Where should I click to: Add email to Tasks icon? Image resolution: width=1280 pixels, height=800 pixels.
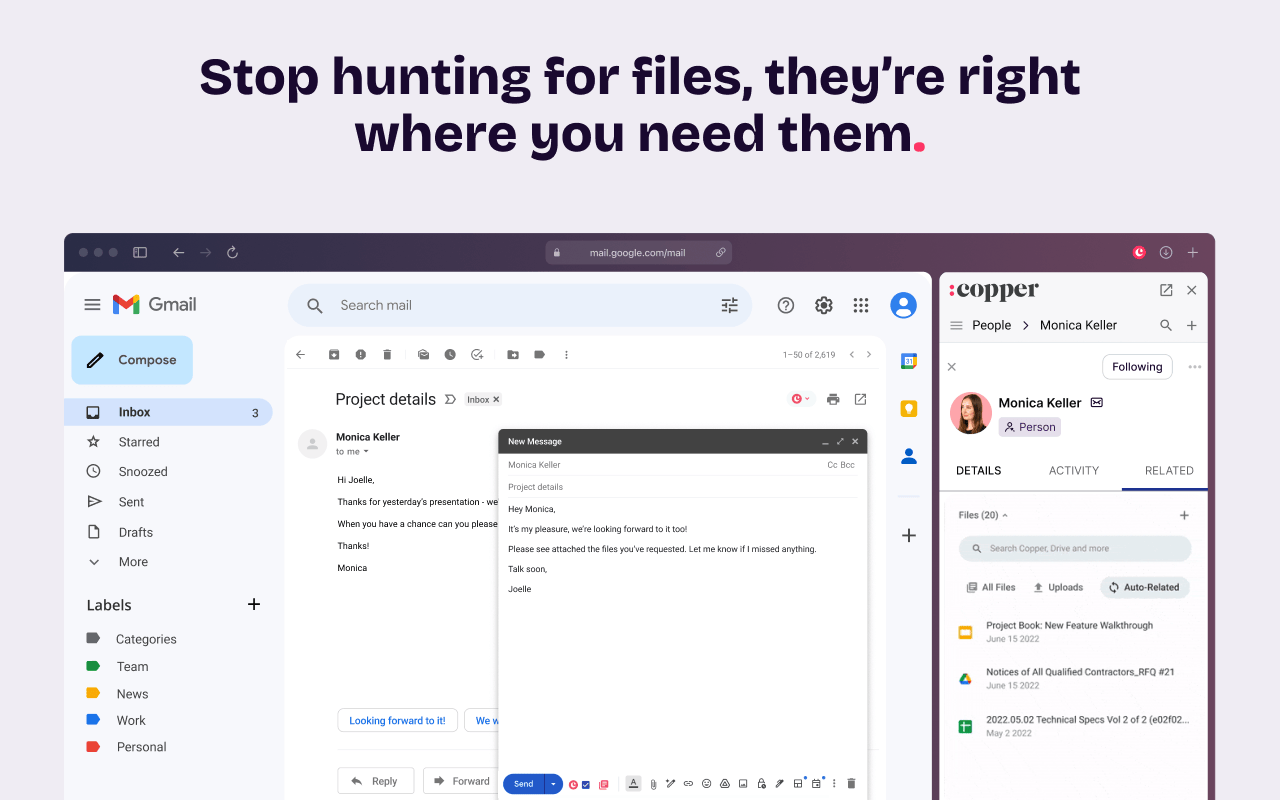(477, 354)
